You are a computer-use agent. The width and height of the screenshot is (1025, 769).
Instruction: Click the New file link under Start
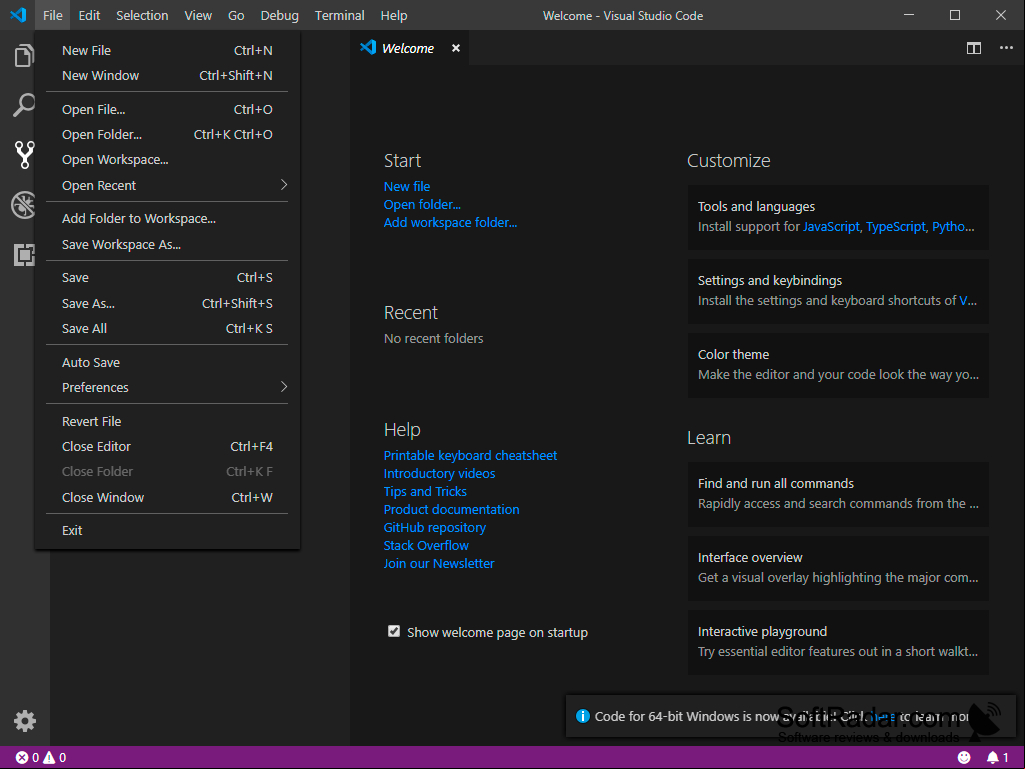pyautogui.click(x=407, y=186)
